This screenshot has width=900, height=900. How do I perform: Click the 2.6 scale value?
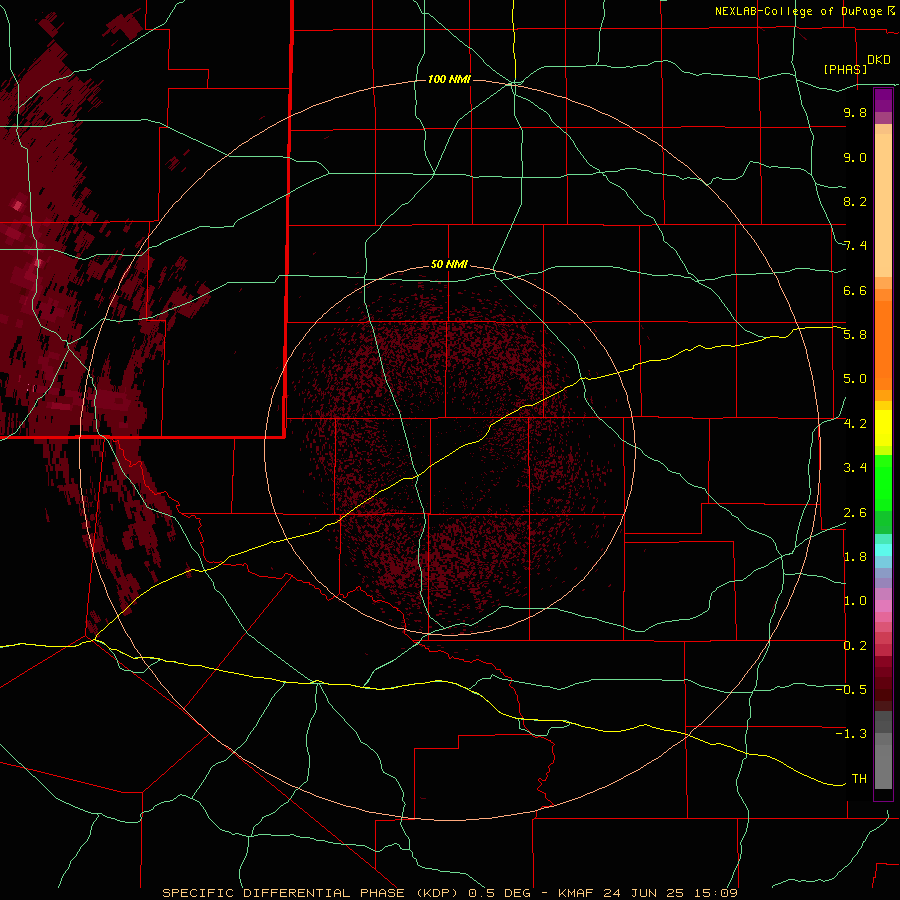(855, 513)
